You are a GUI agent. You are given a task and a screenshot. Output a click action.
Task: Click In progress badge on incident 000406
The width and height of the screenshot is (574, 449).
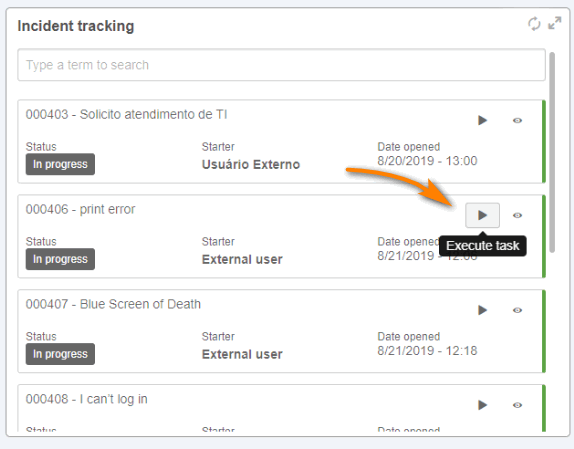click(x=60, y=259)
